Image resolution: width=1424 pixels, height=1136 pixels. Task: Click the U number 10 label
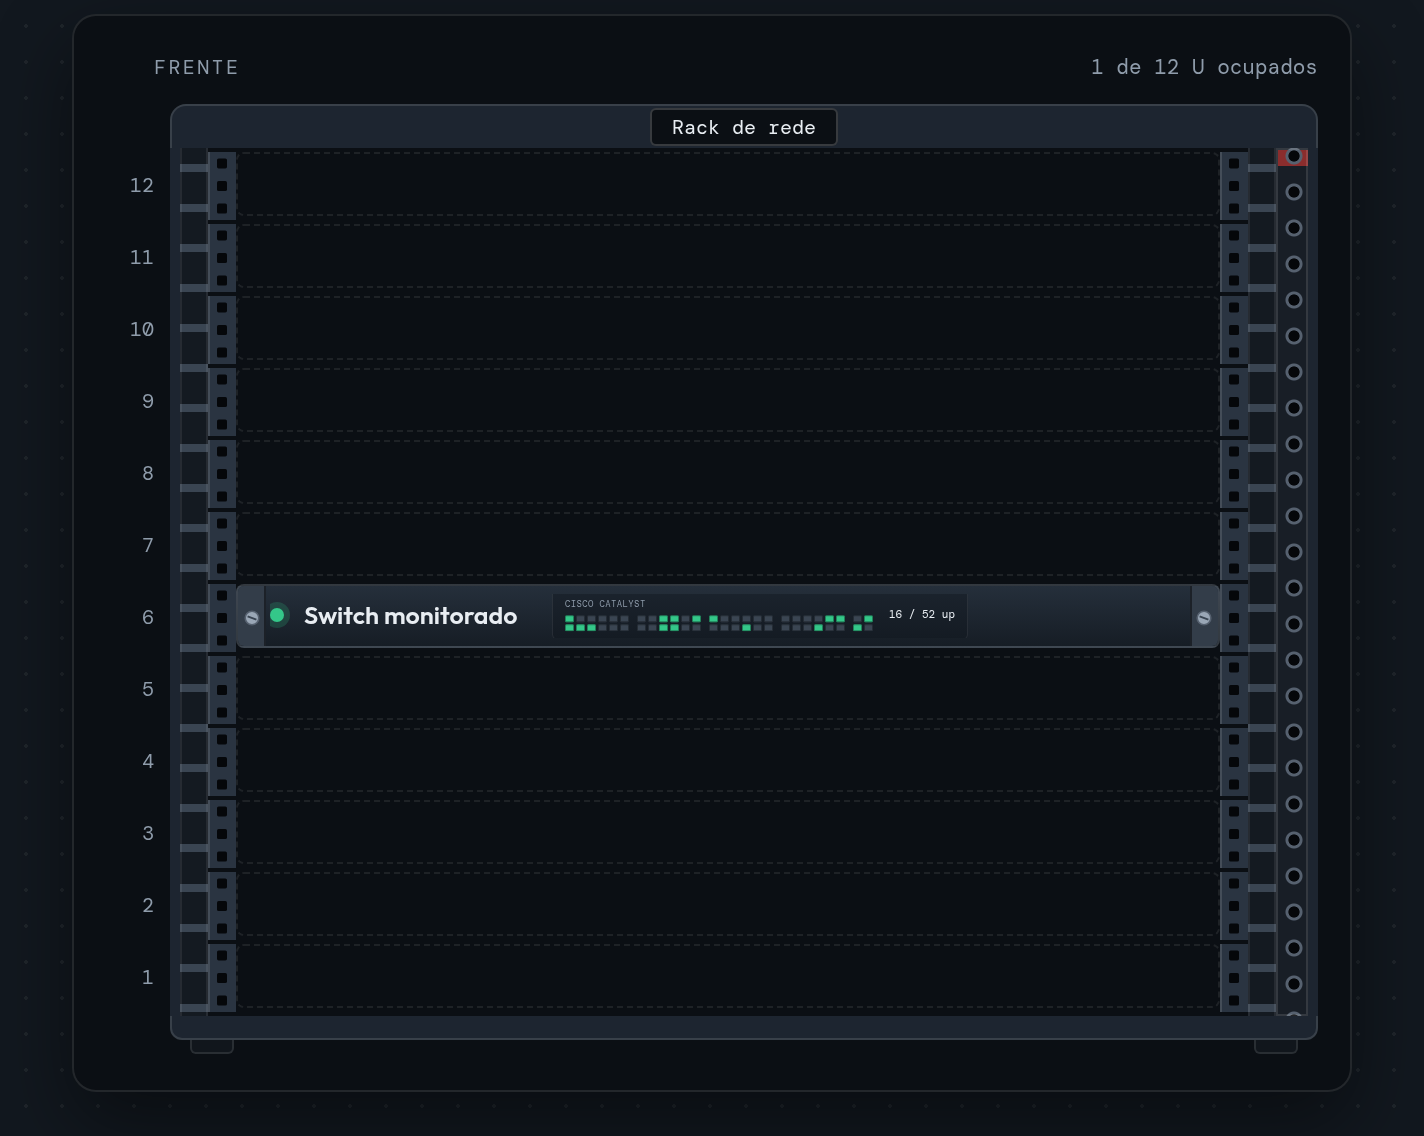click(142, 329)
